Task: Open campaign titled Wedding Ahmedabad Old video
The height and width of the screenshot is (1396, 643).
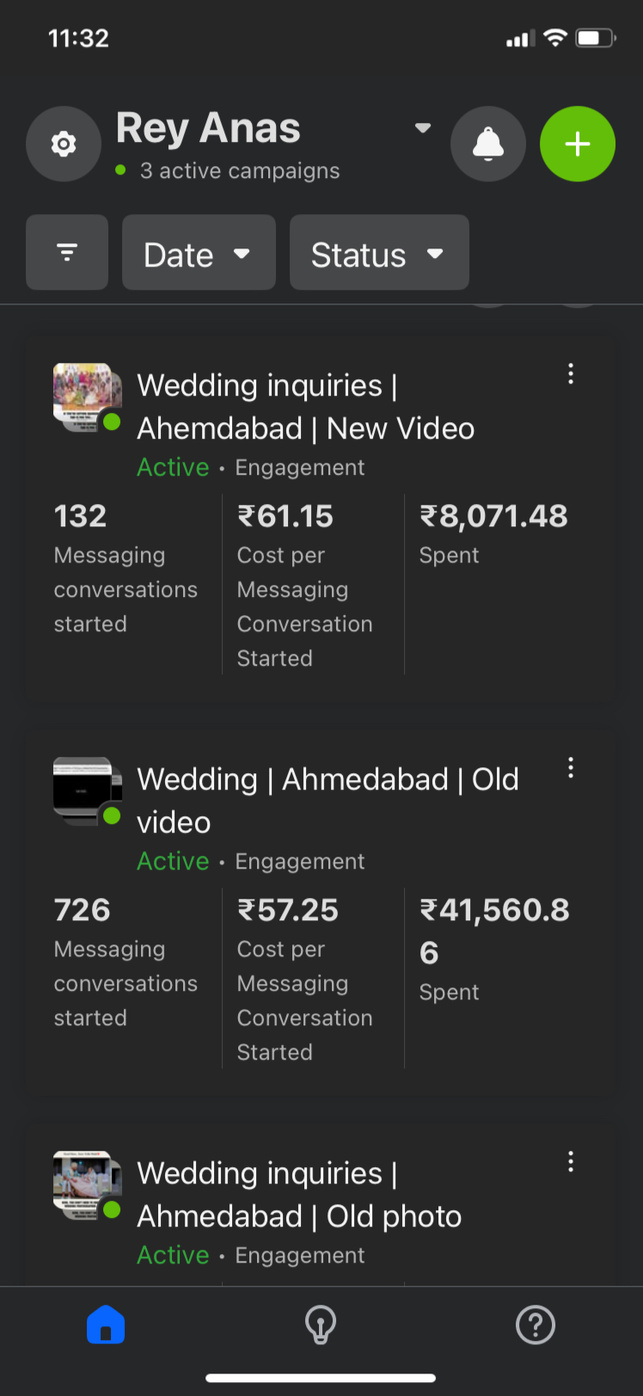Action: click(327, 800)
